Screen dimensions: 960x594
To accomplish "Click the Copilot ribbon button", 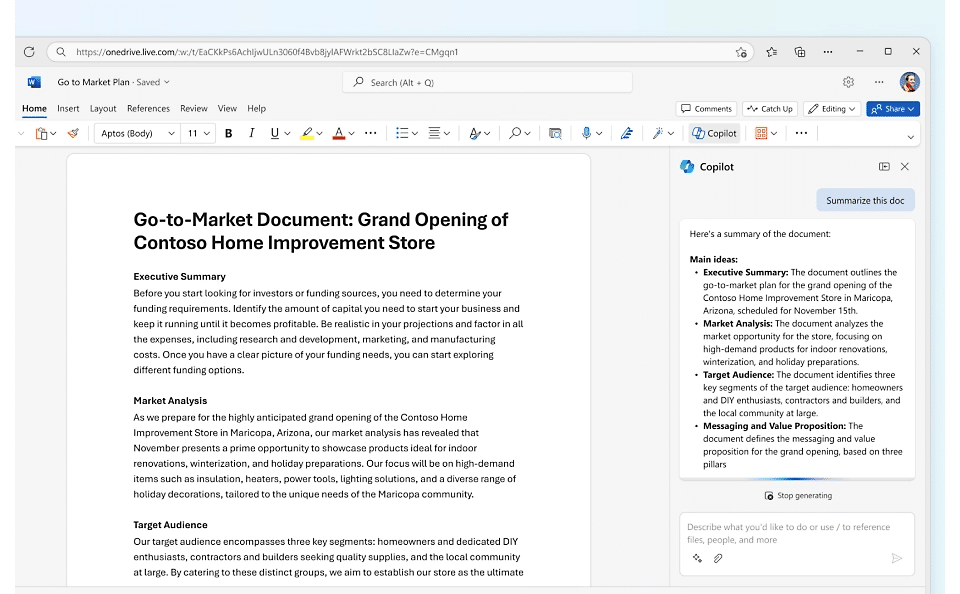I will [x=714, y=133].
